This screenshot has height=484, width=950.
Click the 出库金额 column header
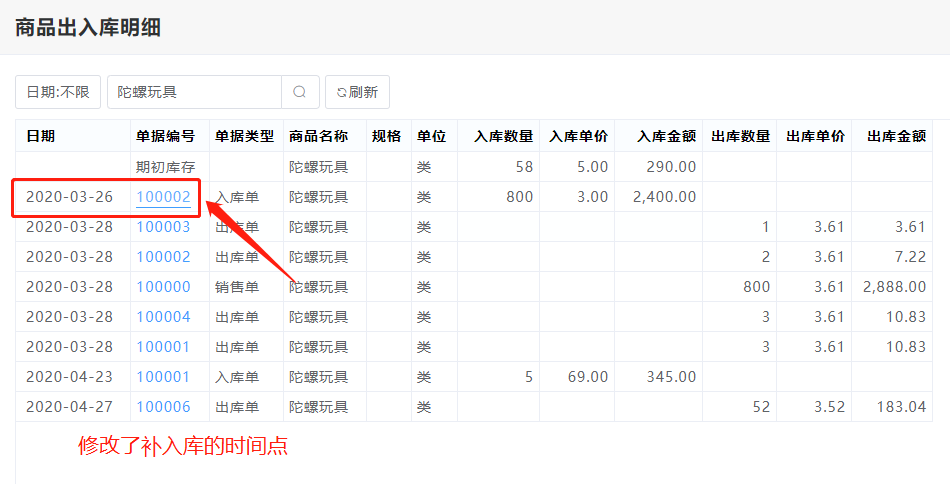coord(896,136)
